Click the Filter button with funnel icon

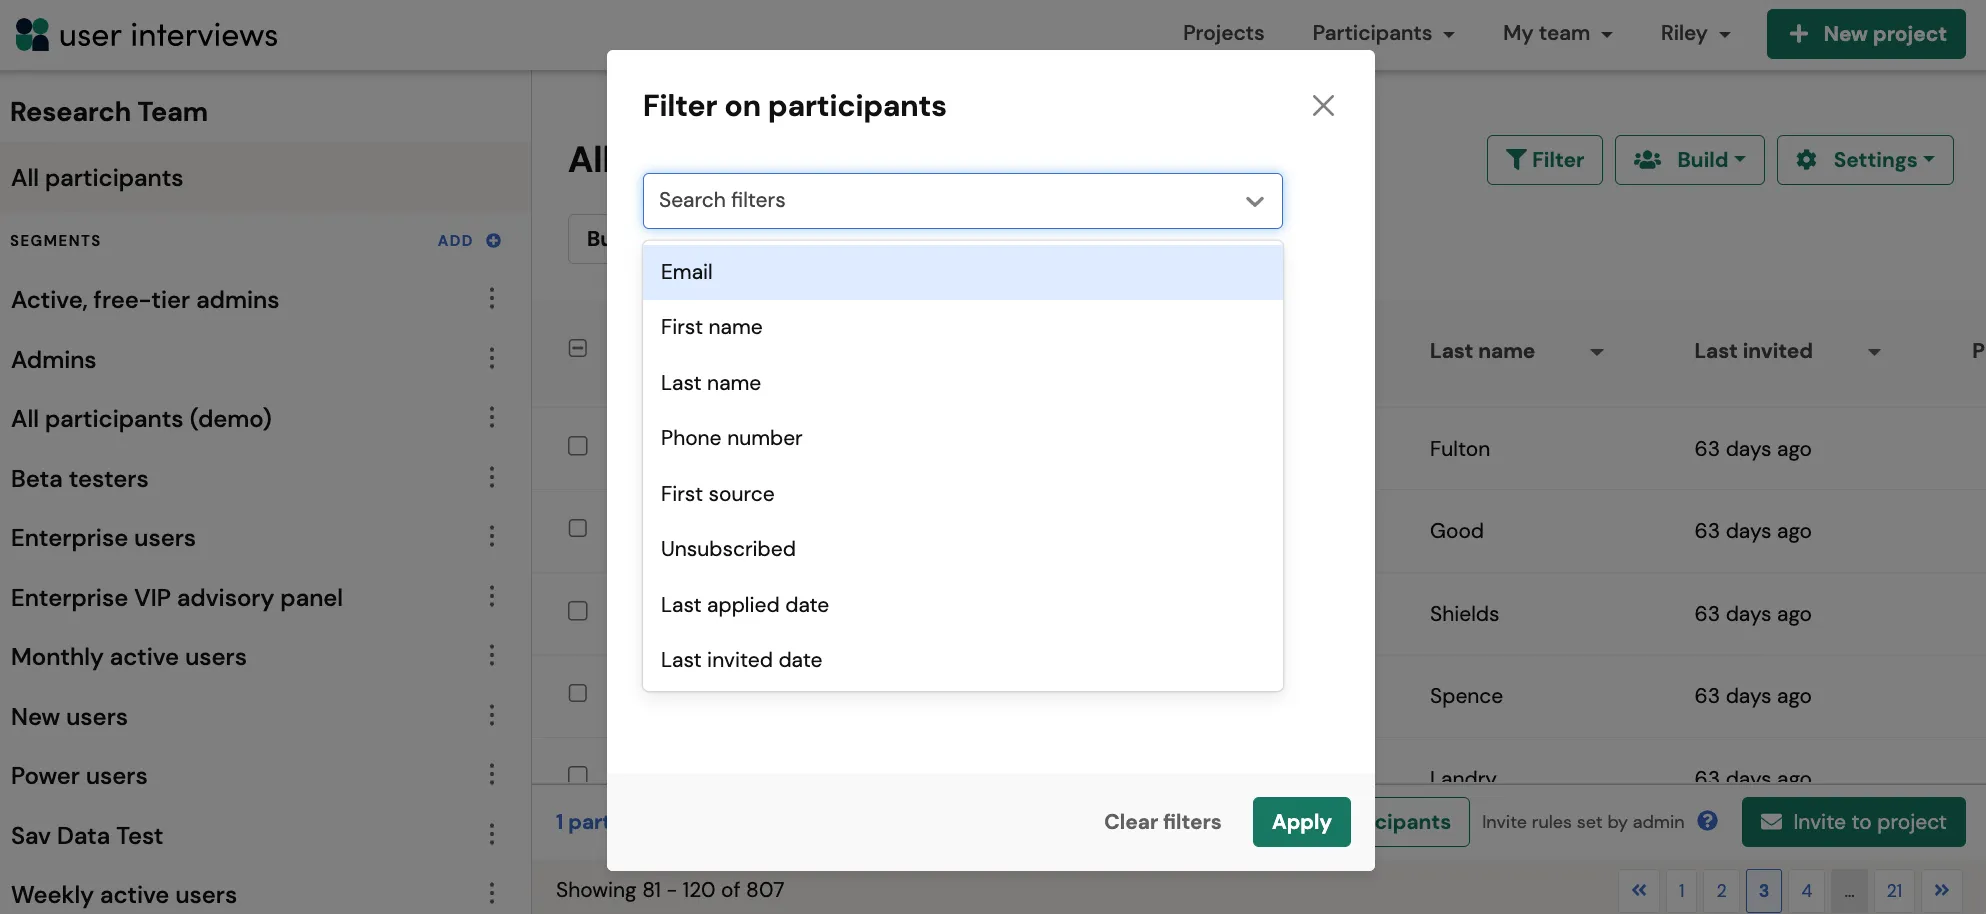click(1544, 160)
